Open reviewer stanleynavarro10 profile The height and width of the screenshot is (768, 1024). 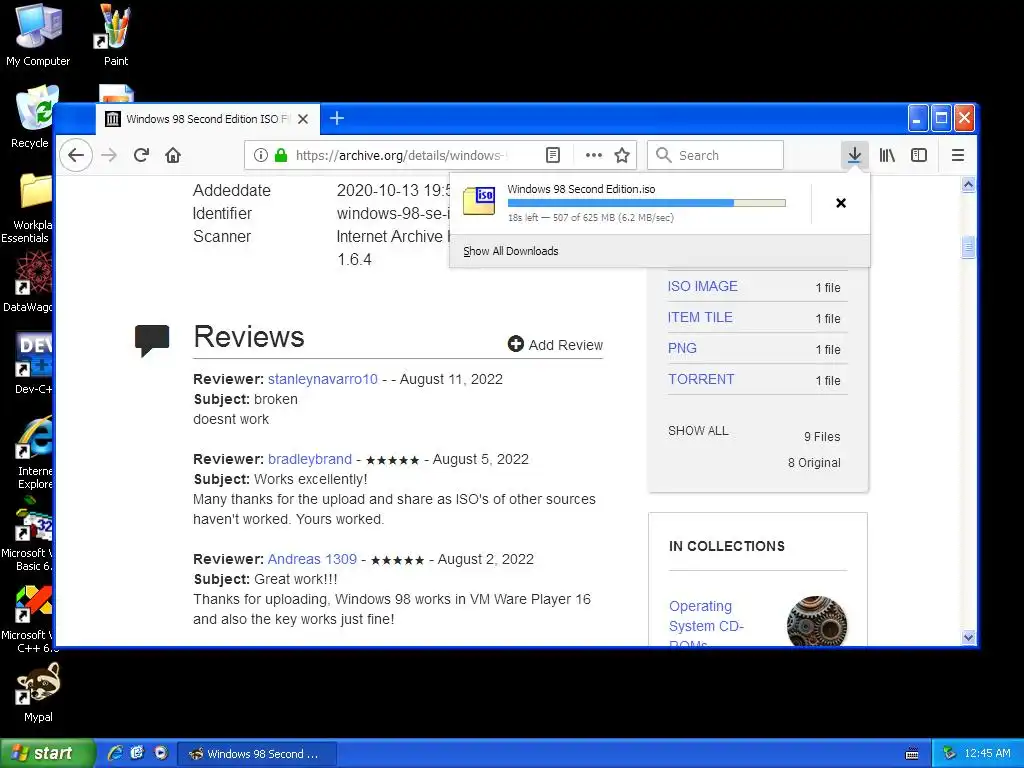coord(323,379)
